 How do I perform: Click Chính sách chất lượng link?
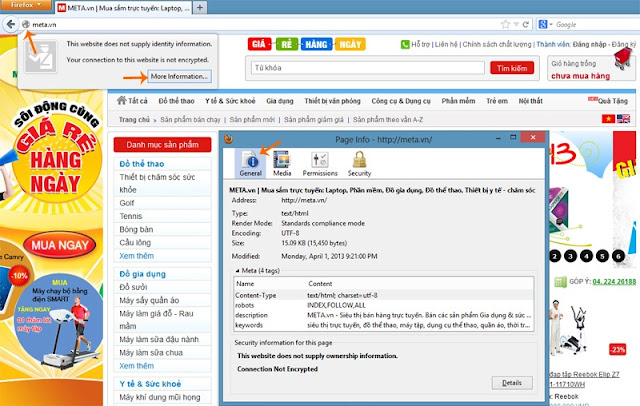pos(497,44)
